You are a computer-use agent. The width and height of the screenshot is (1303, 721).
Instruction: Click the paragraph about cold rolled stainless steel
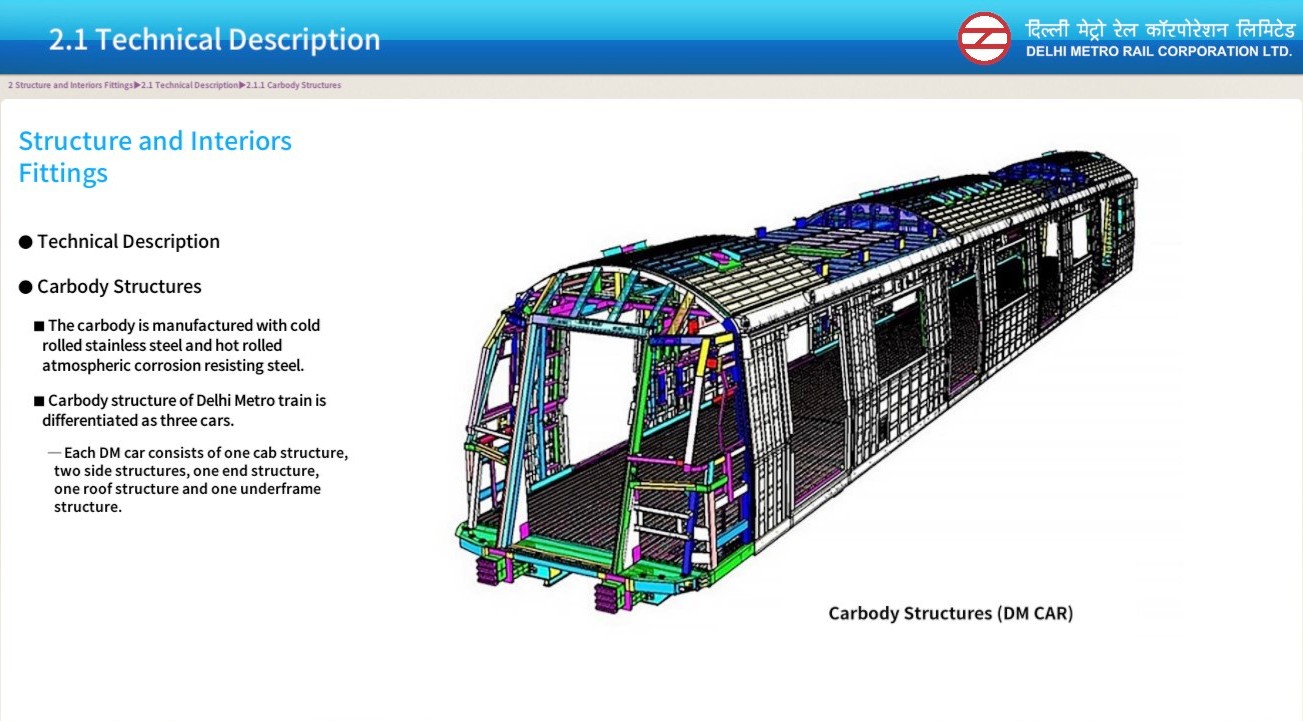pos(180,346)
